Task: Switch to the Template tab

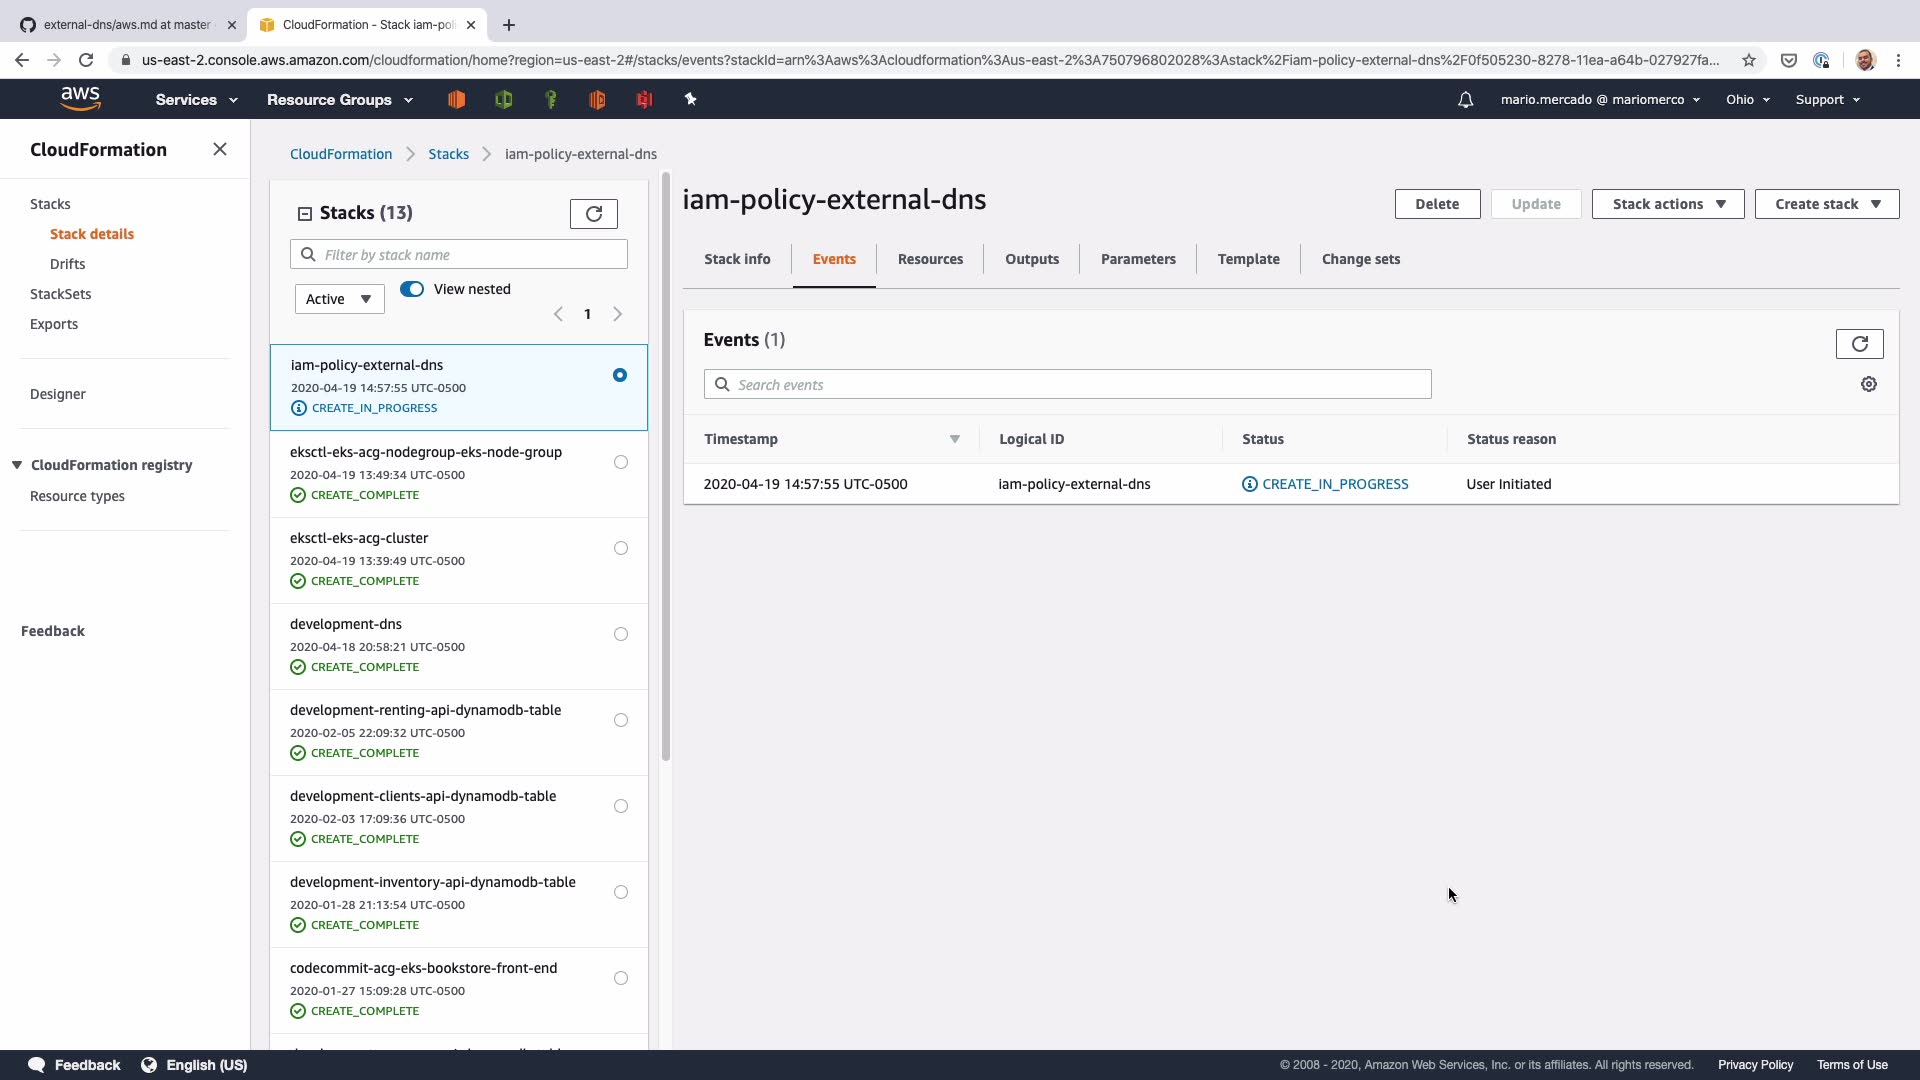Action: click(1248, 259)
